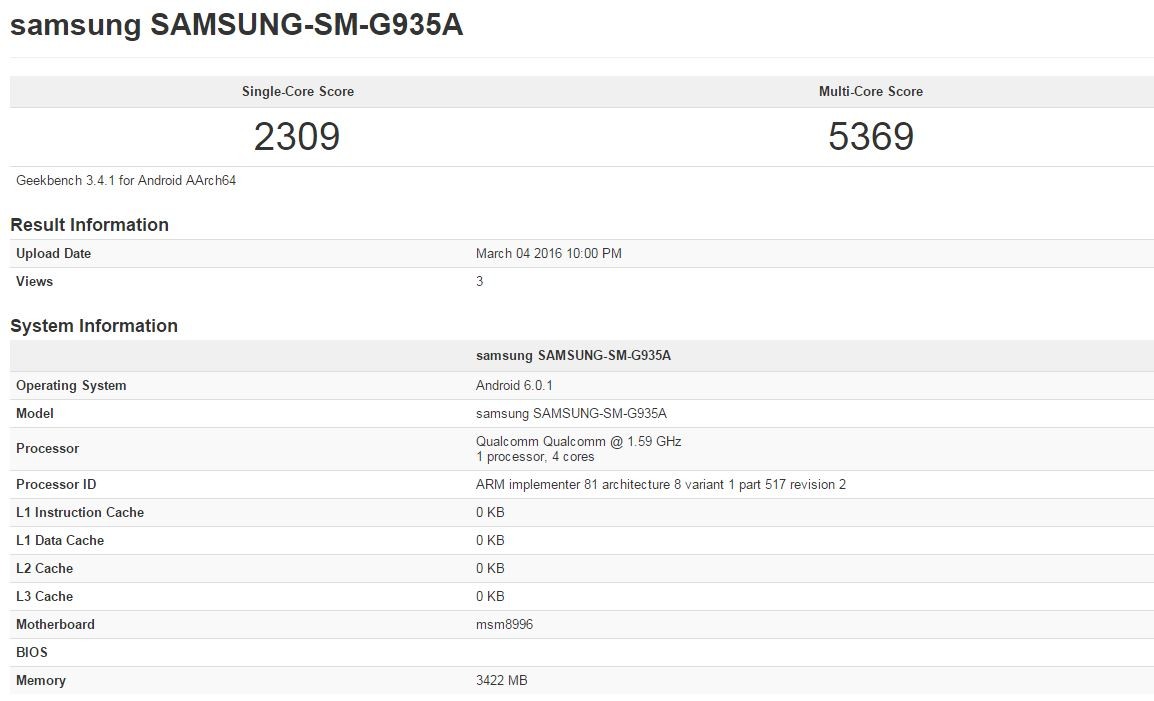Click the 'L1 Data Cache' row label
Image resolution: width=1154 pixels, height=701 pixels.
pos(60,540)
